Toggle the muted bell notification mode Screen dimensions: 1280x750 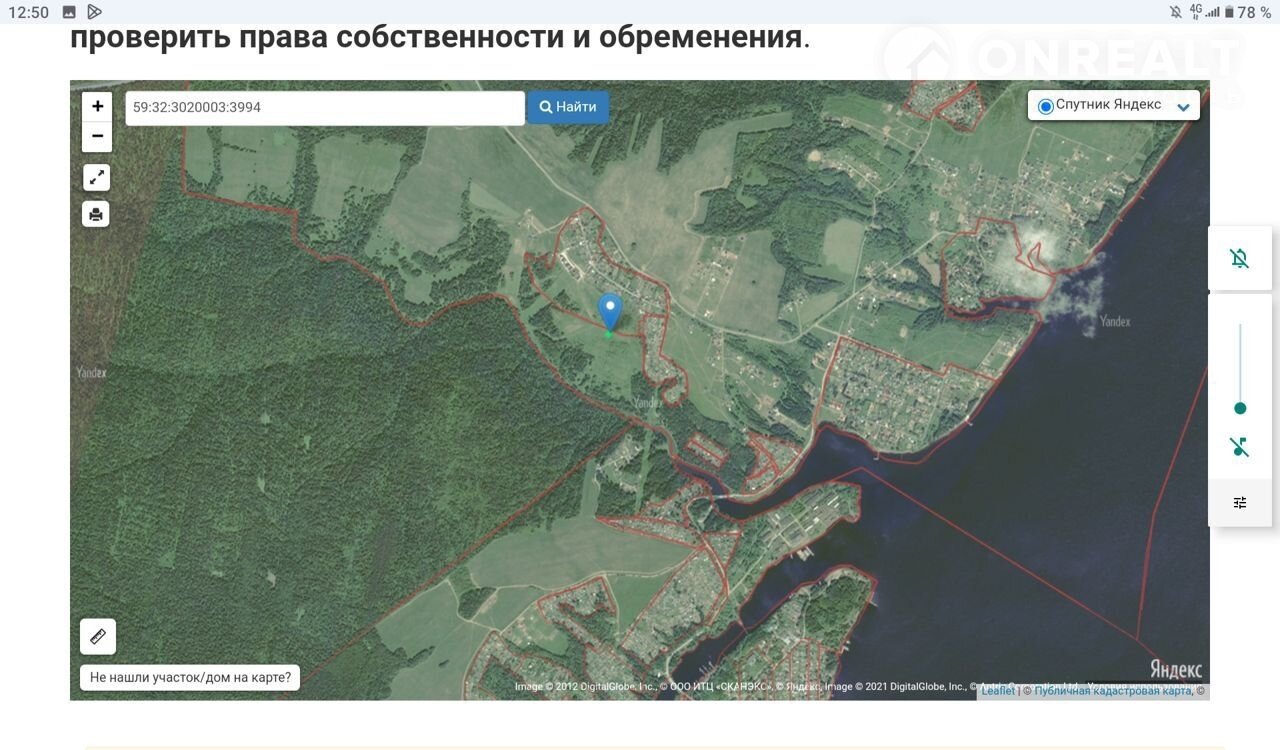pyautogui.click(x=1240, y=259)
